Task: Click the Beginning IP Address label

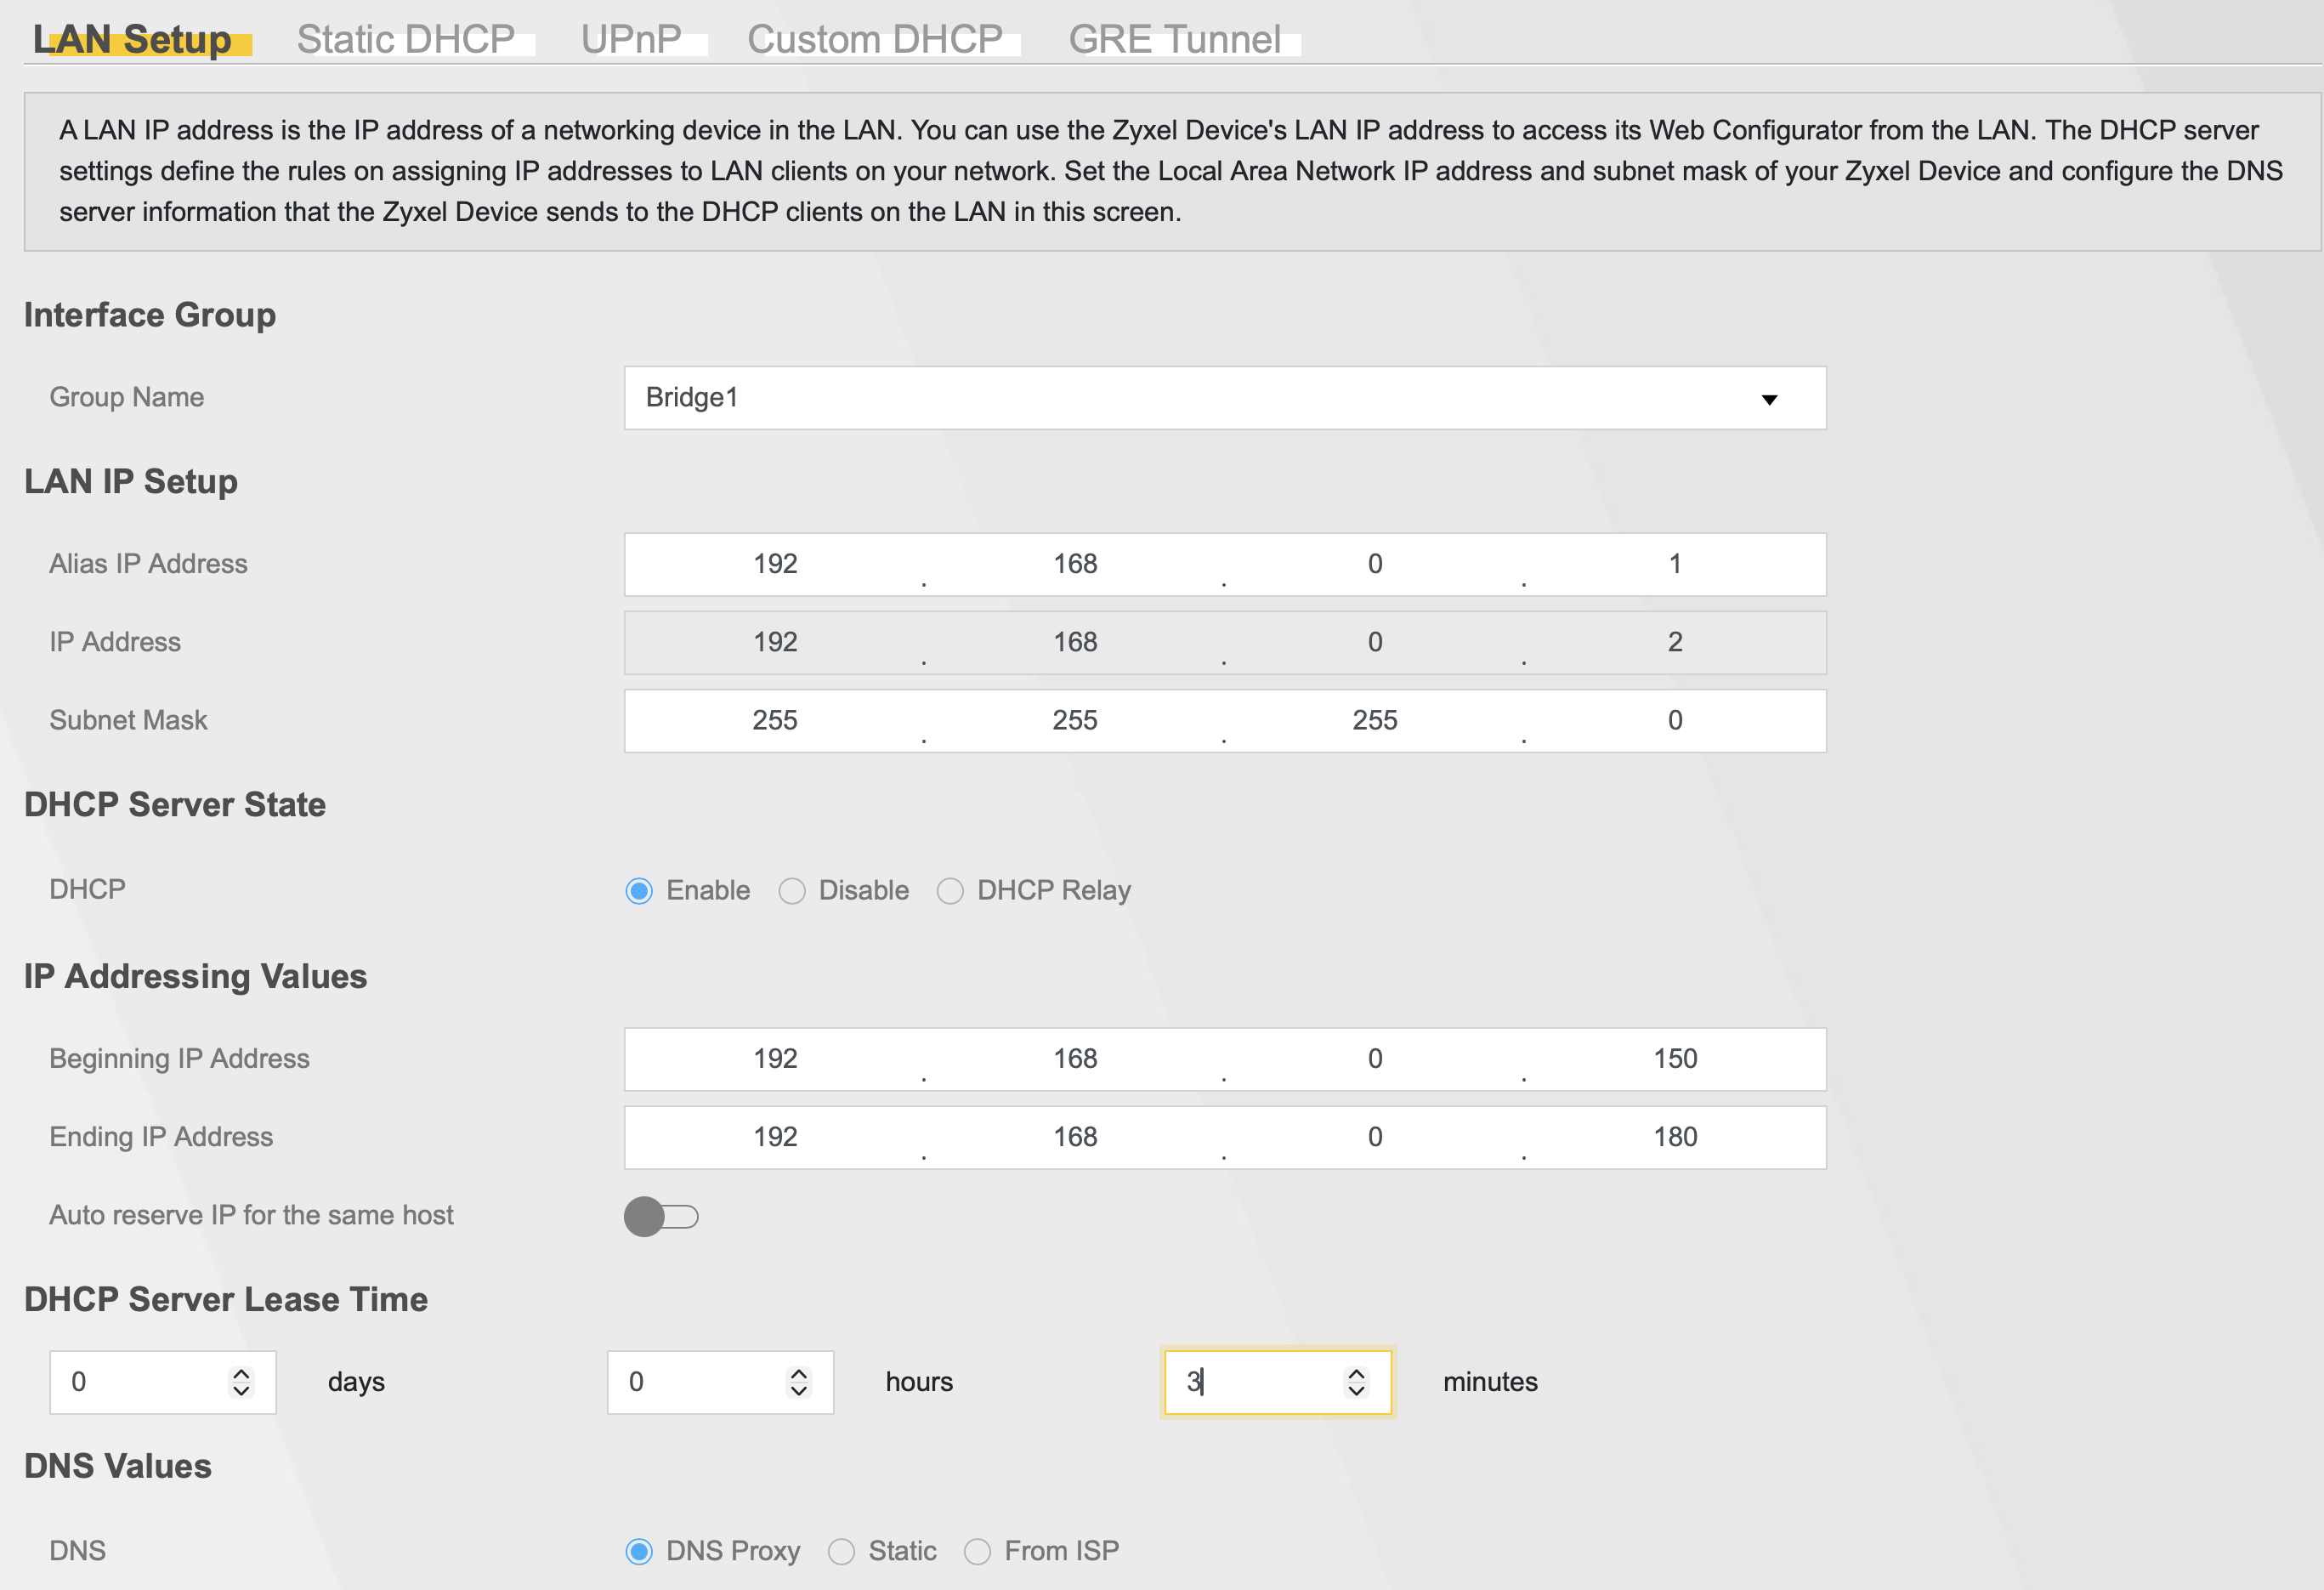Action: point(179,1059)
